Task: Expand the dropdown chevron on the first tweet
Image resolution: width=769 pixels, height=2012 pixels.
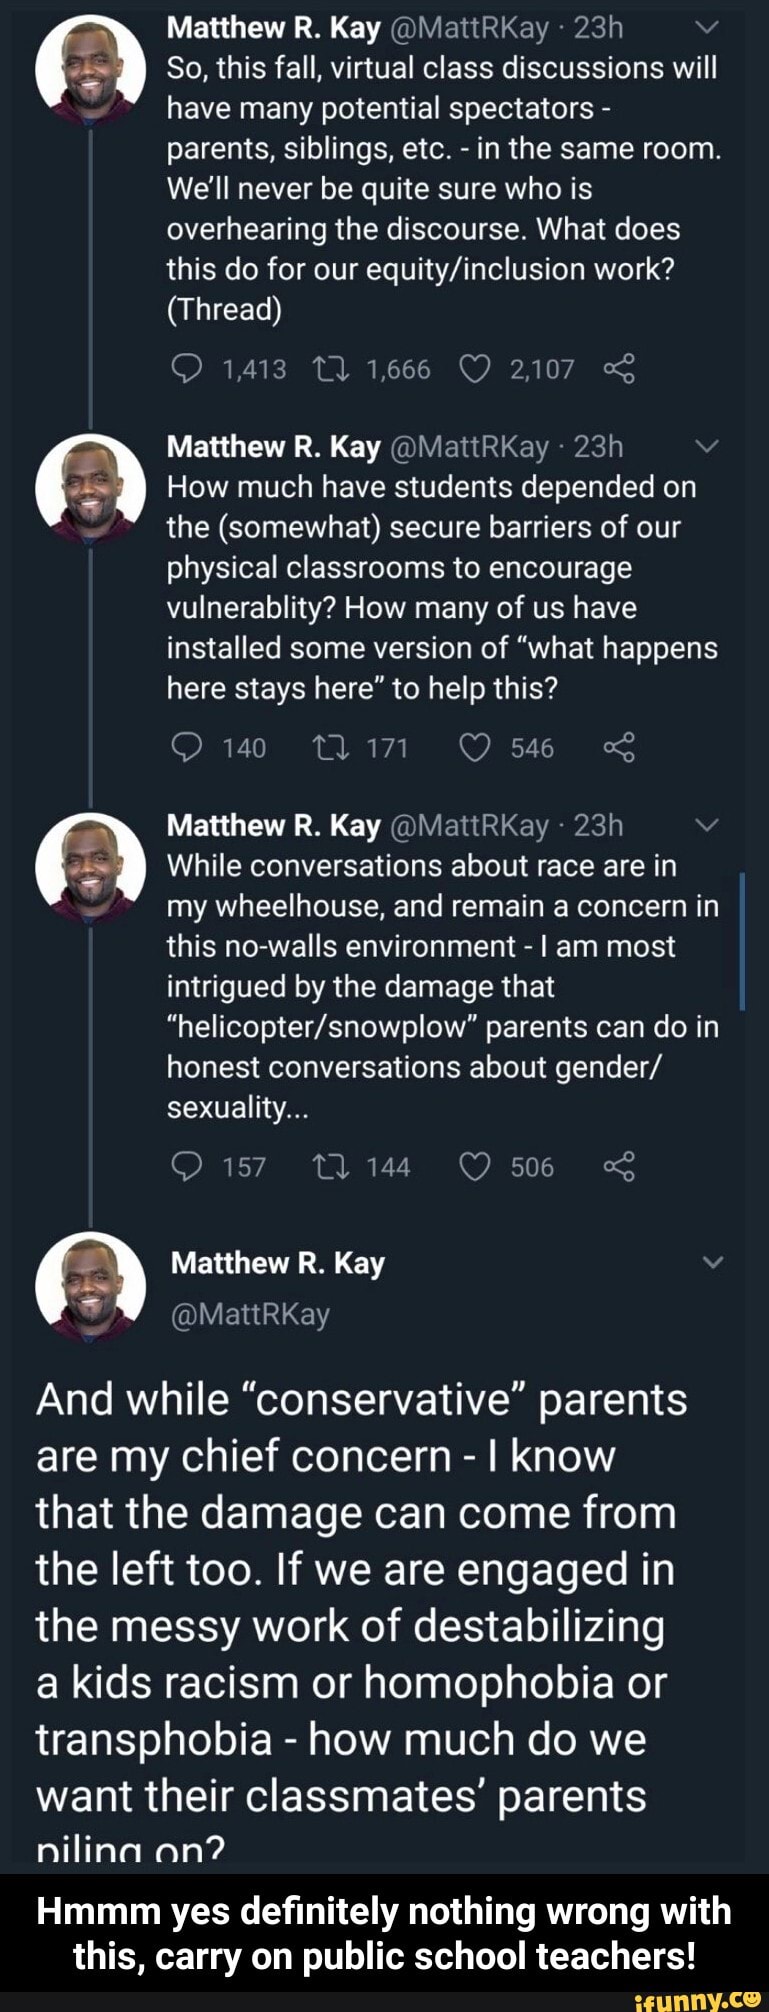Action: pyautogui.click(x=707, y=28)
